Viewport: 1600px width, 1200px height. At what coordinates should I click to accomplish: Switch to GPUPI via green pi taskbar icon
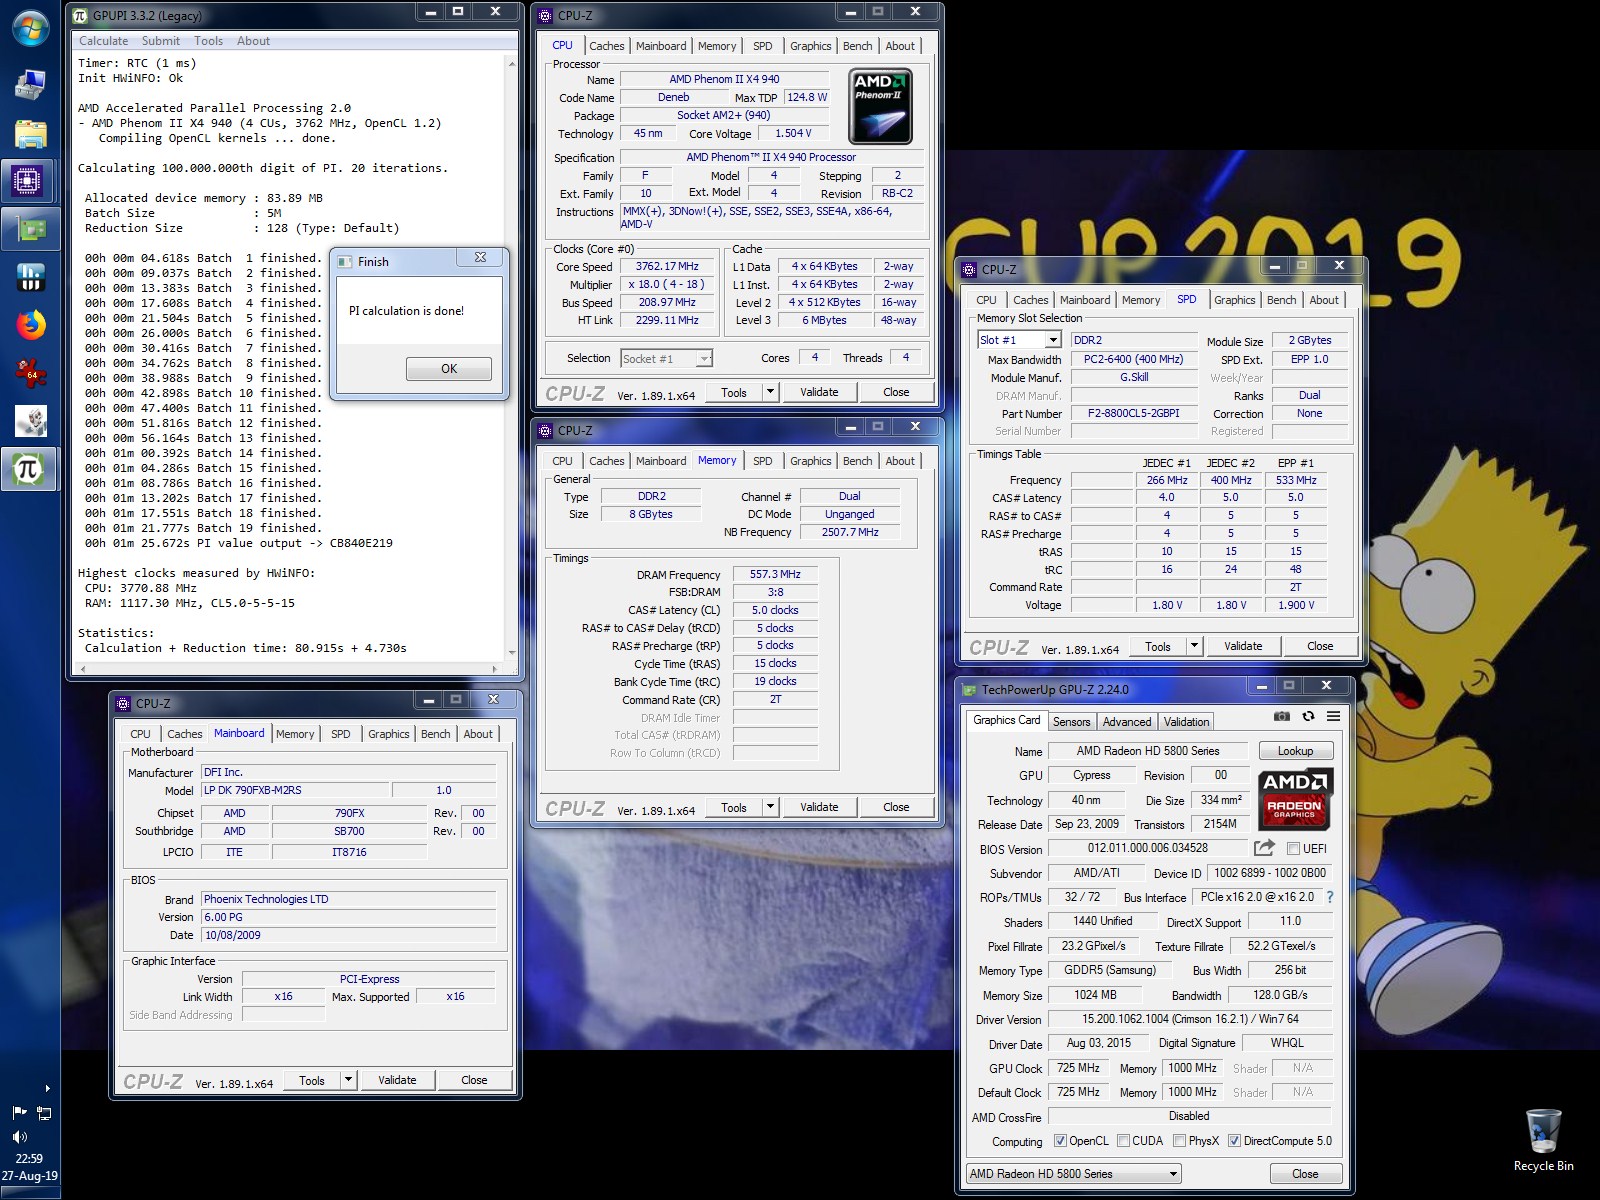(x=28, y=468)
